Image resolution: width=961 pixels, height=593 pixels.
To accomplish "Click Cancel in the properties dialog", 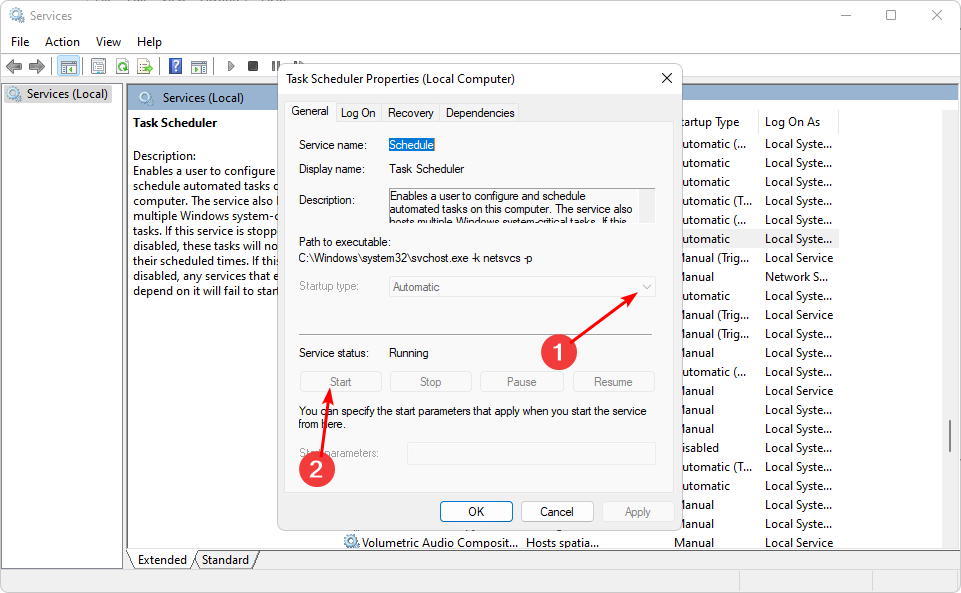I will (x=557, y=512).
